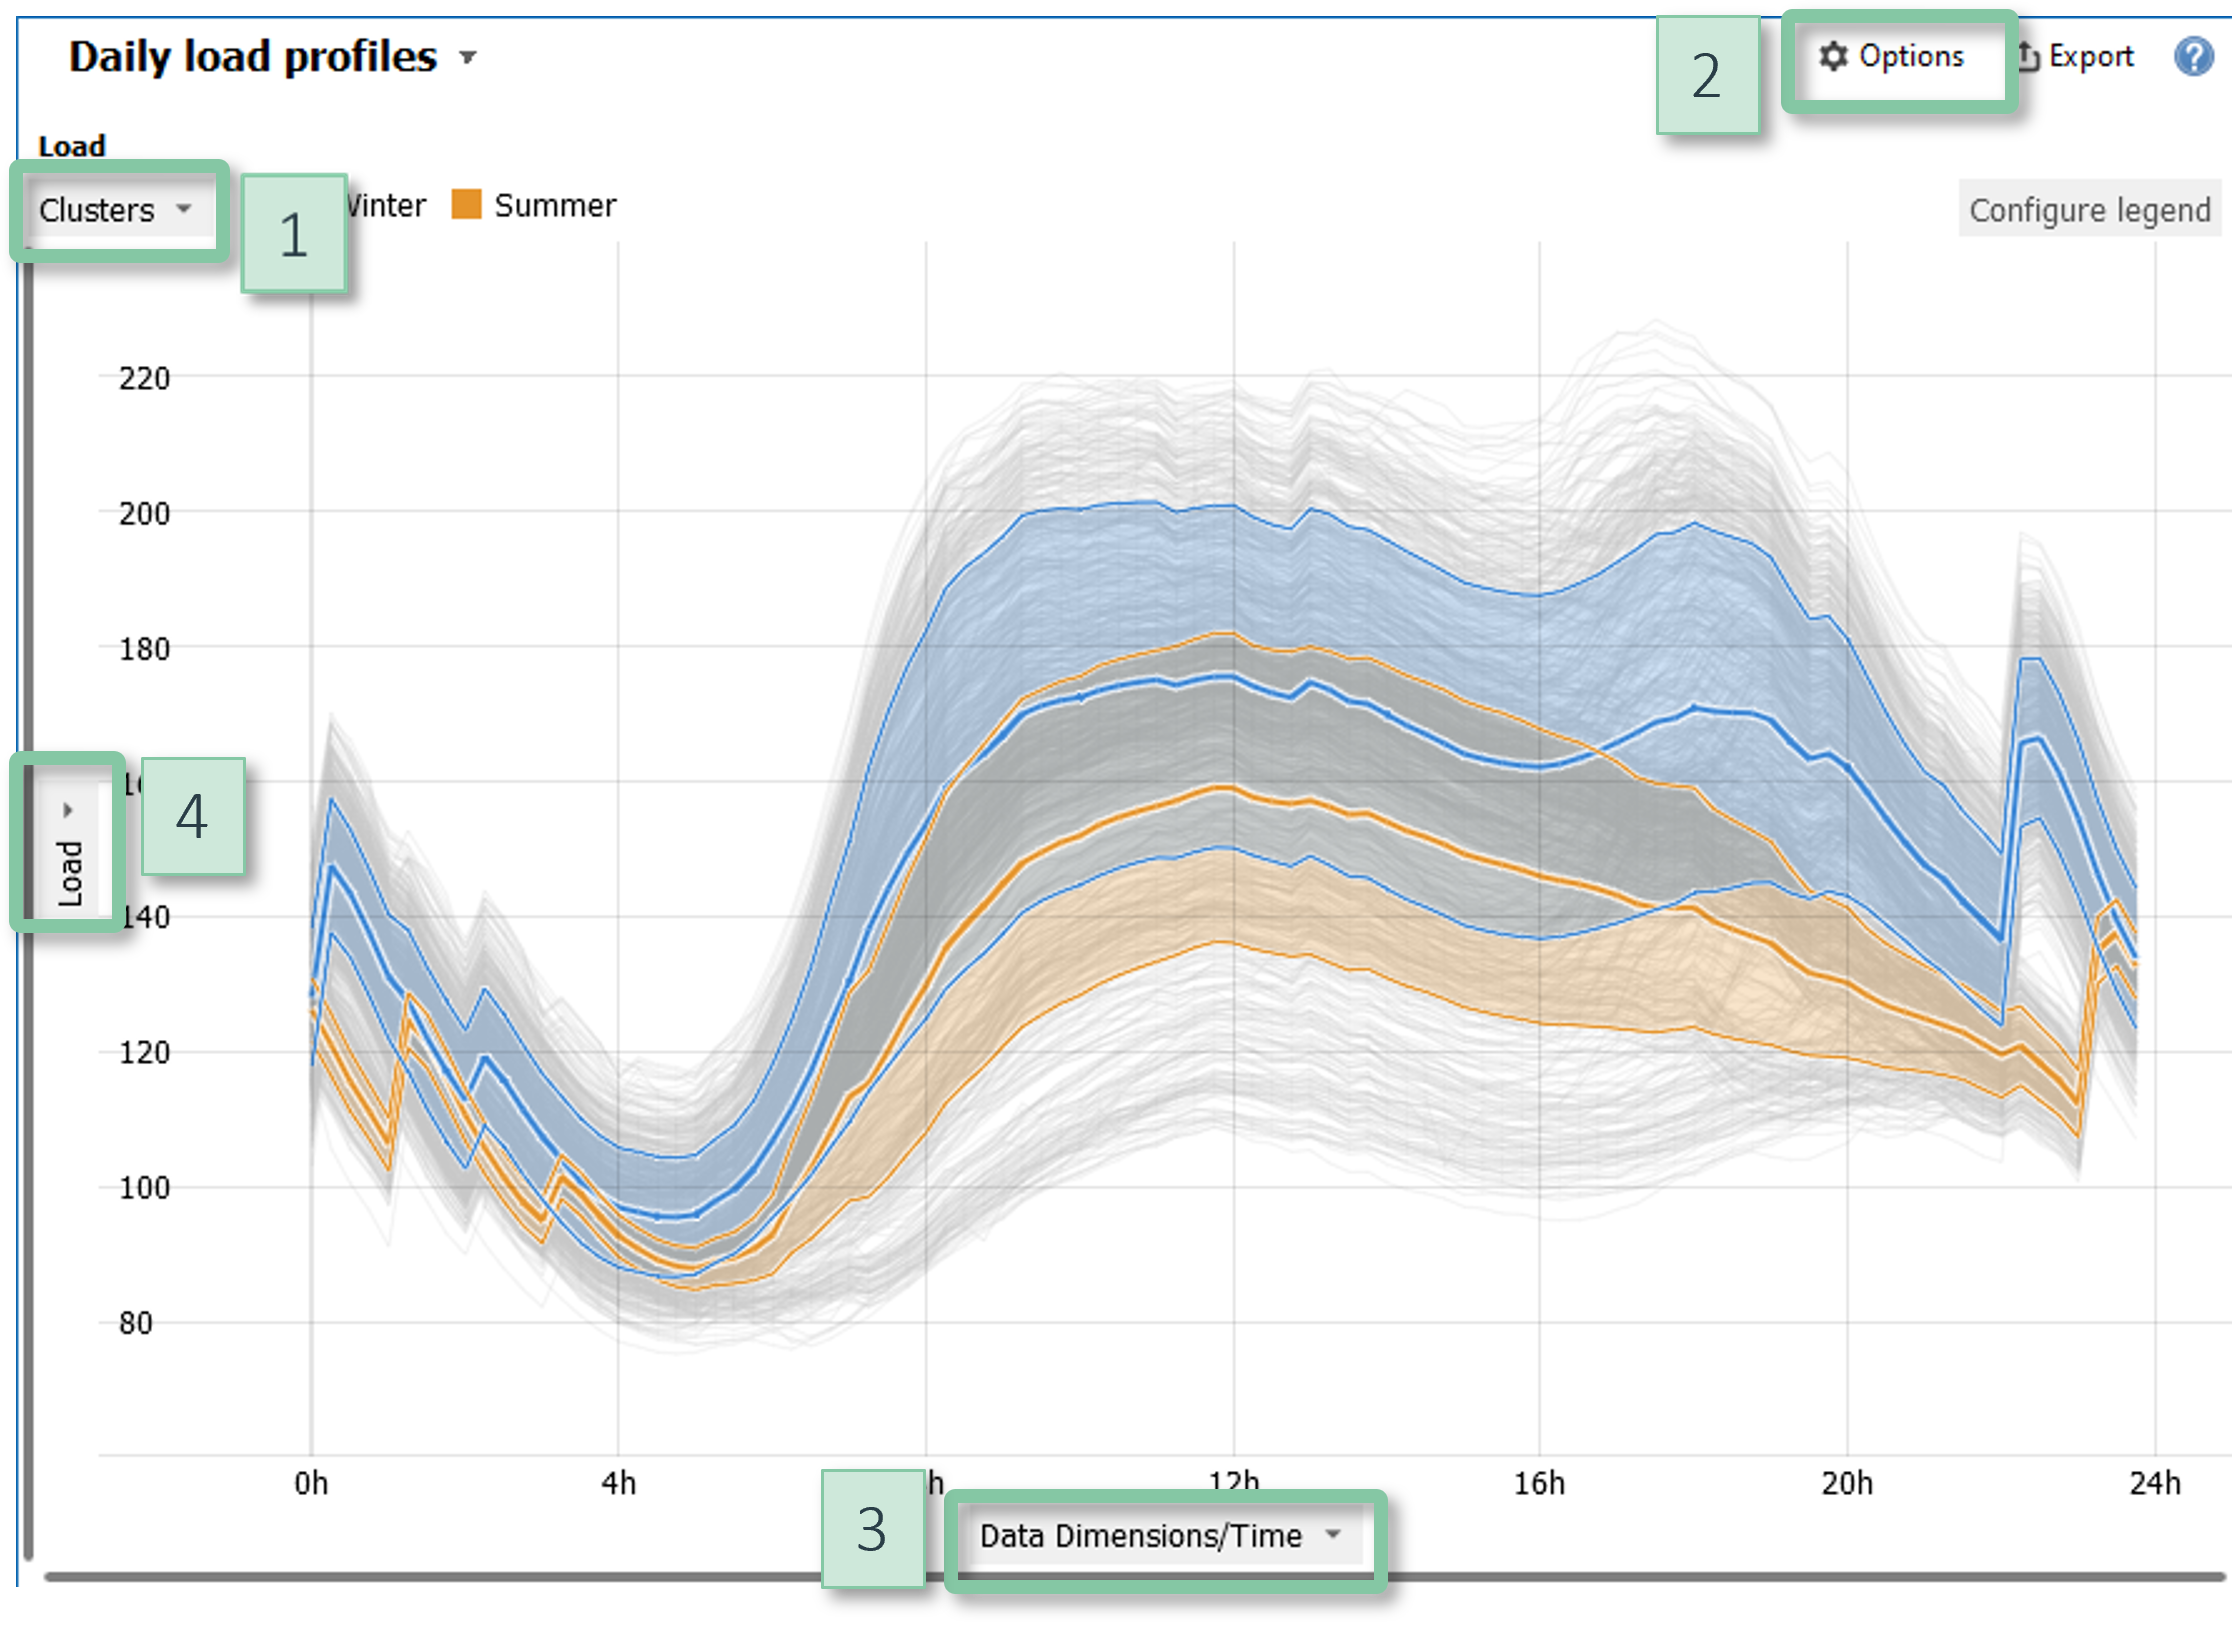Image resolution: width=2232 pixels, height=1639 pixels.
Task: Toggle the Winter legend label
Action: coord(388,206)
